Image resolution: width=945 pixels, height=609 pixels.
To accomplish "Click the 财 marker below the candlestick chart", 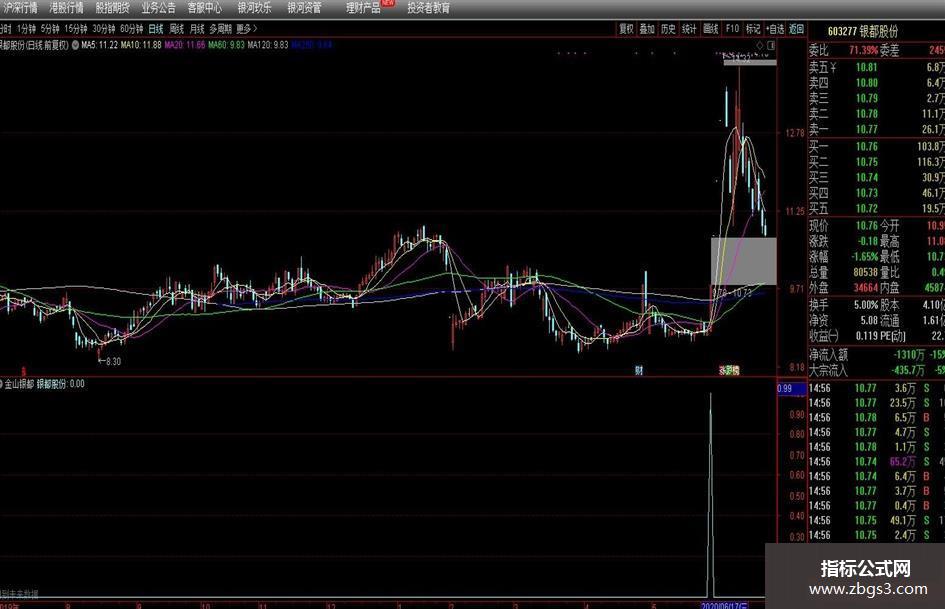I will pyautogui.click(x=639, y=370).
